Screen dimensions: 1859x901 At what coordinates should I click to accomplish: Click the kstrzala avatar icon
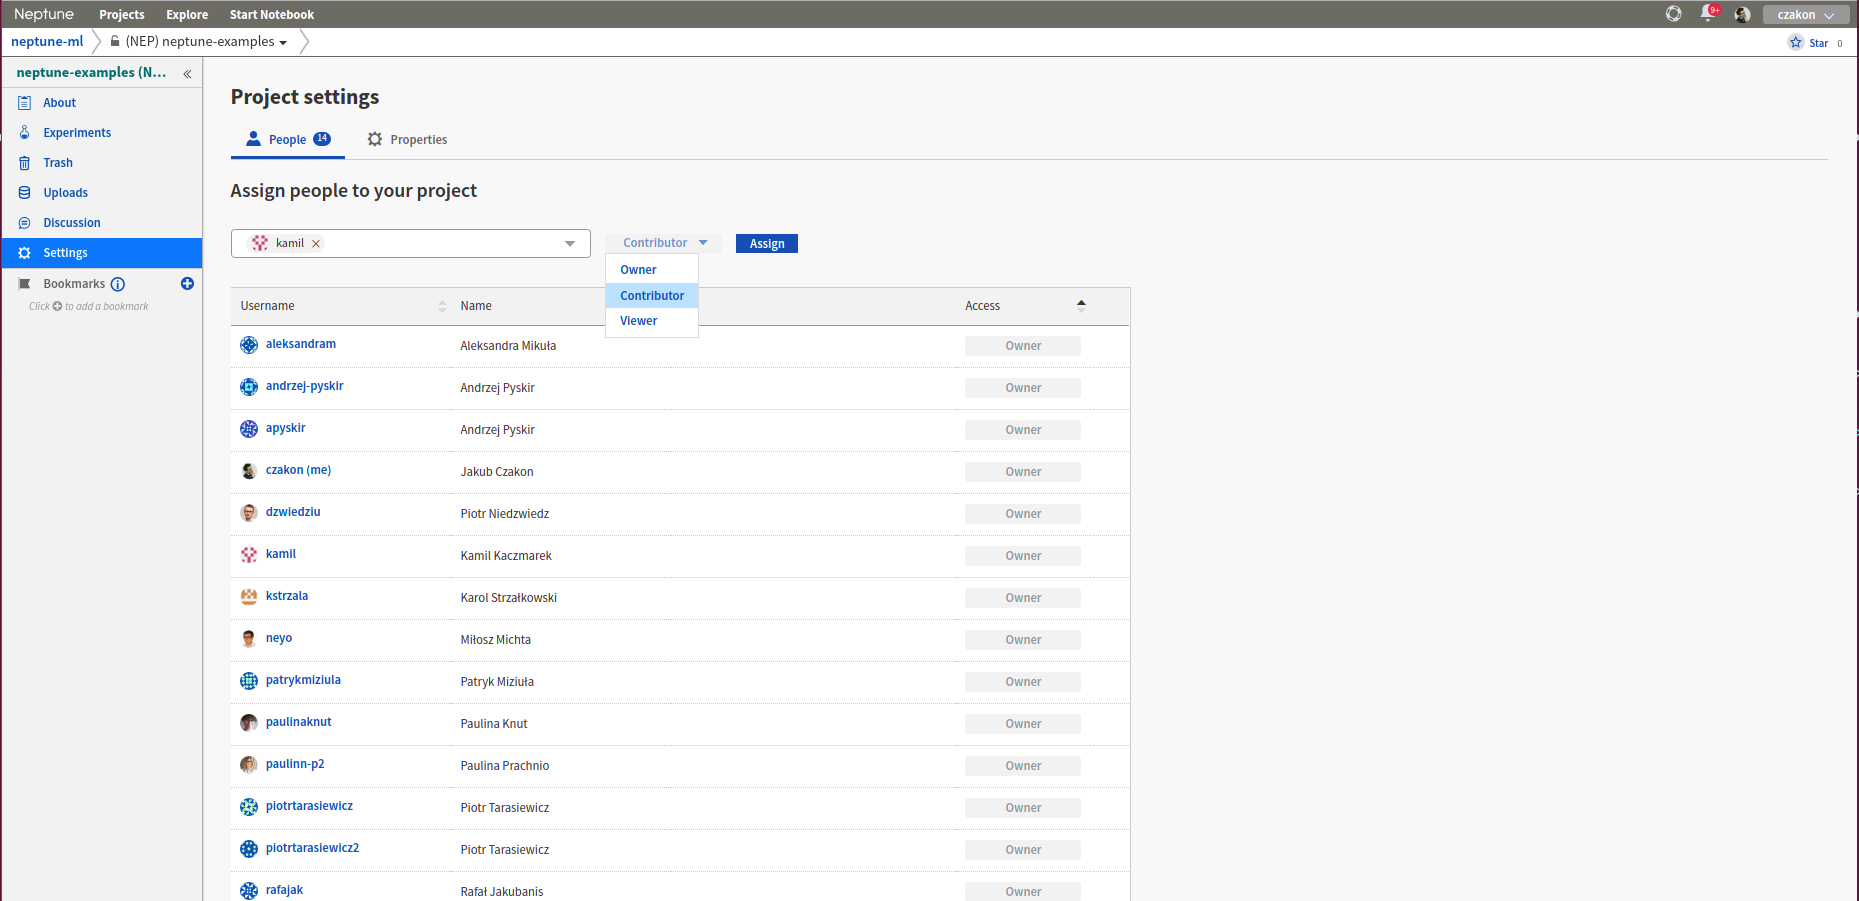pyautogui.click(x=249, y=597)
